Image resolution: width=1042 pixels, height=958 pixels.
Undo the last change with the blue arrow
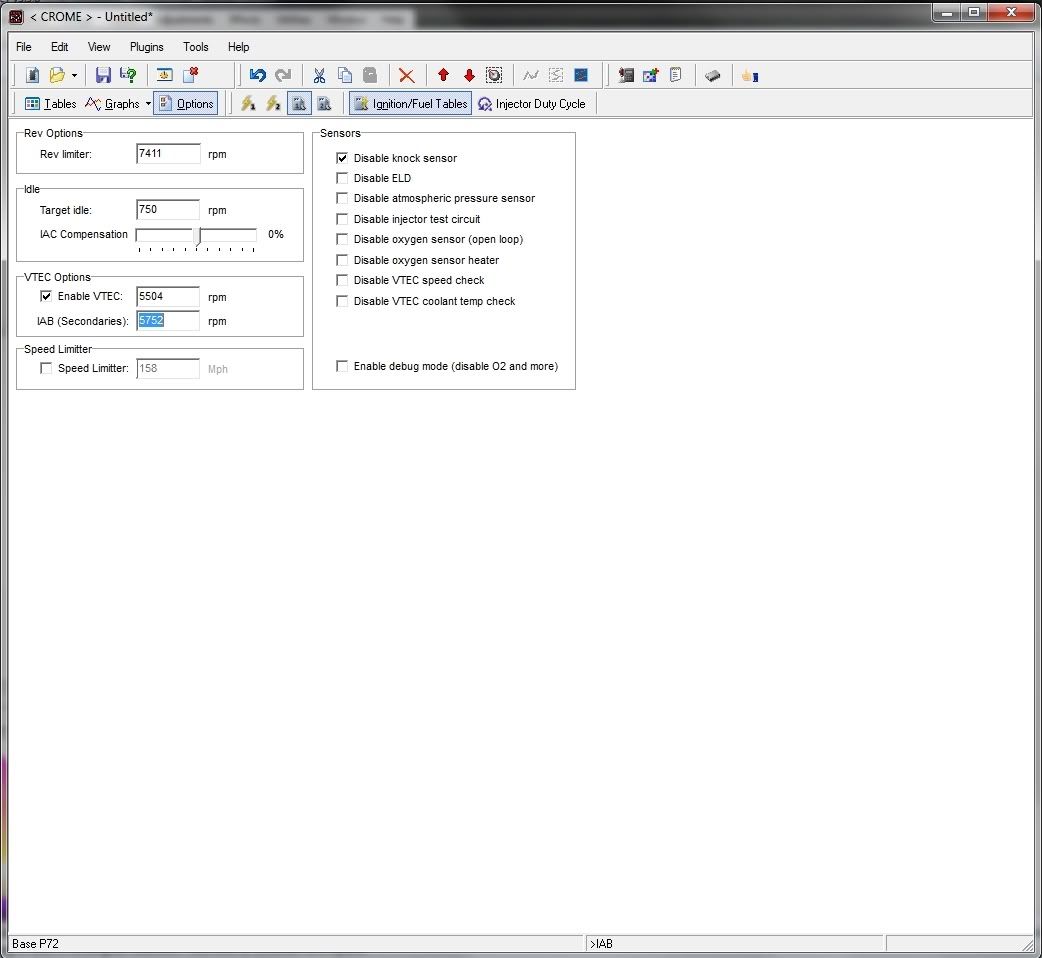257,75
